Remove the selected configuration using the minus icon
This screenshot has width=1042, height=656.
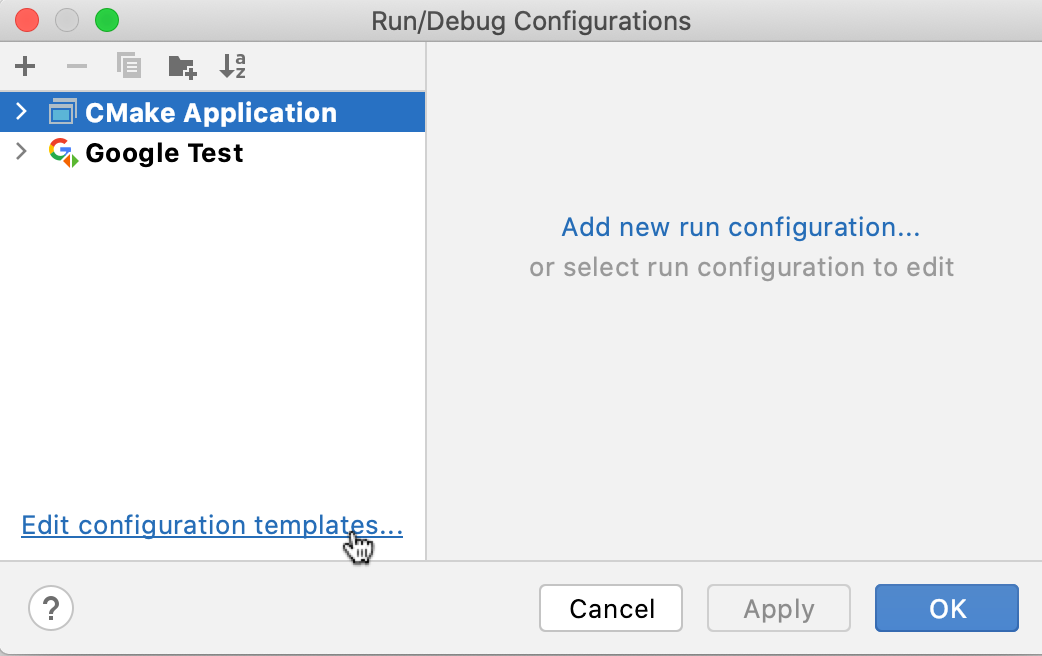pyautogui.click(x=76, y=66)
